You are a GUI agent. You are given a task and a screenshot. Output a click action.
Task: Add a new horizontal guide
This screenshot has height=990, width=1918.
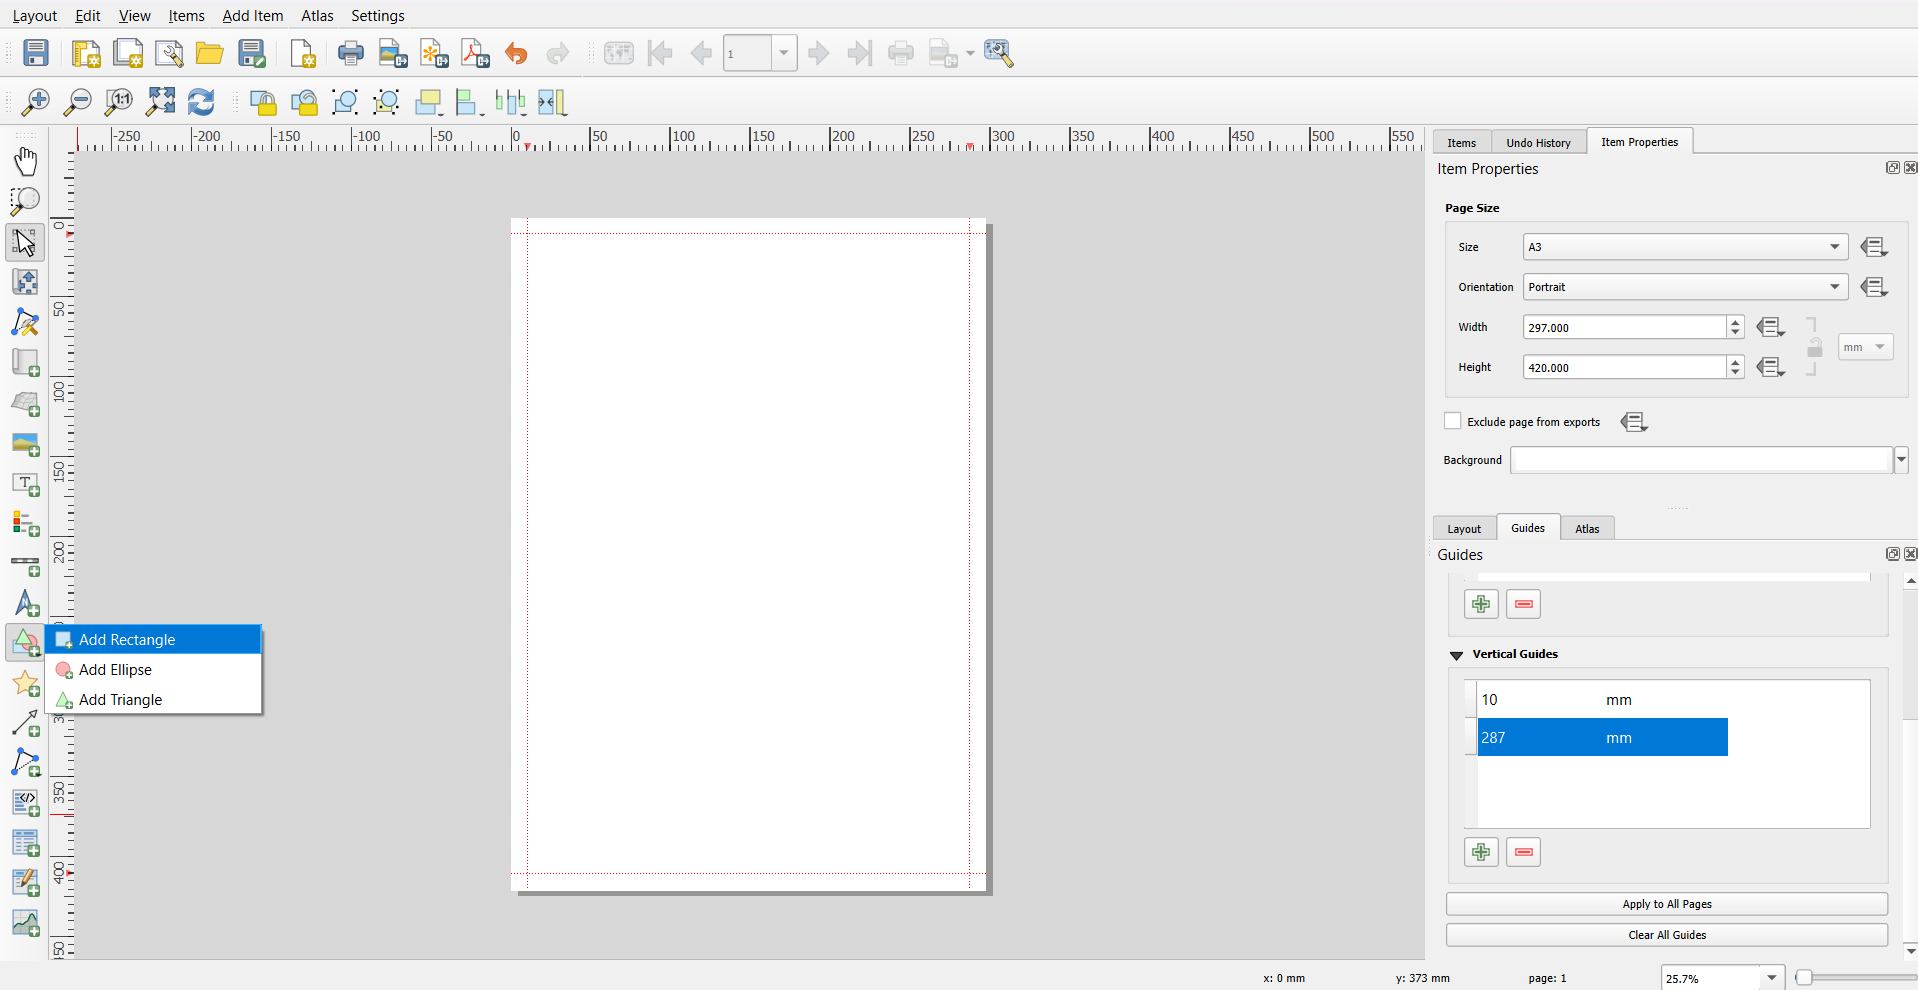click(1481, 604)
